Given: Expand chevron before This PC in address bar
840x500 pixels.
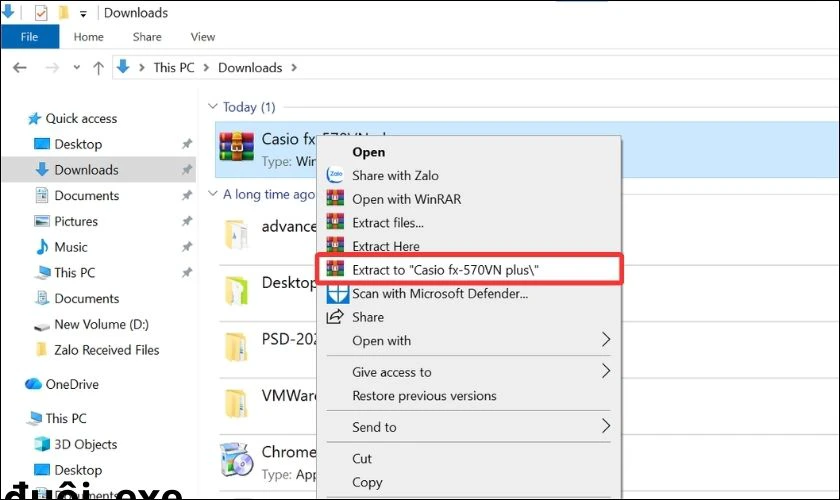Looking at the screenshot, I should click(142, 68).
